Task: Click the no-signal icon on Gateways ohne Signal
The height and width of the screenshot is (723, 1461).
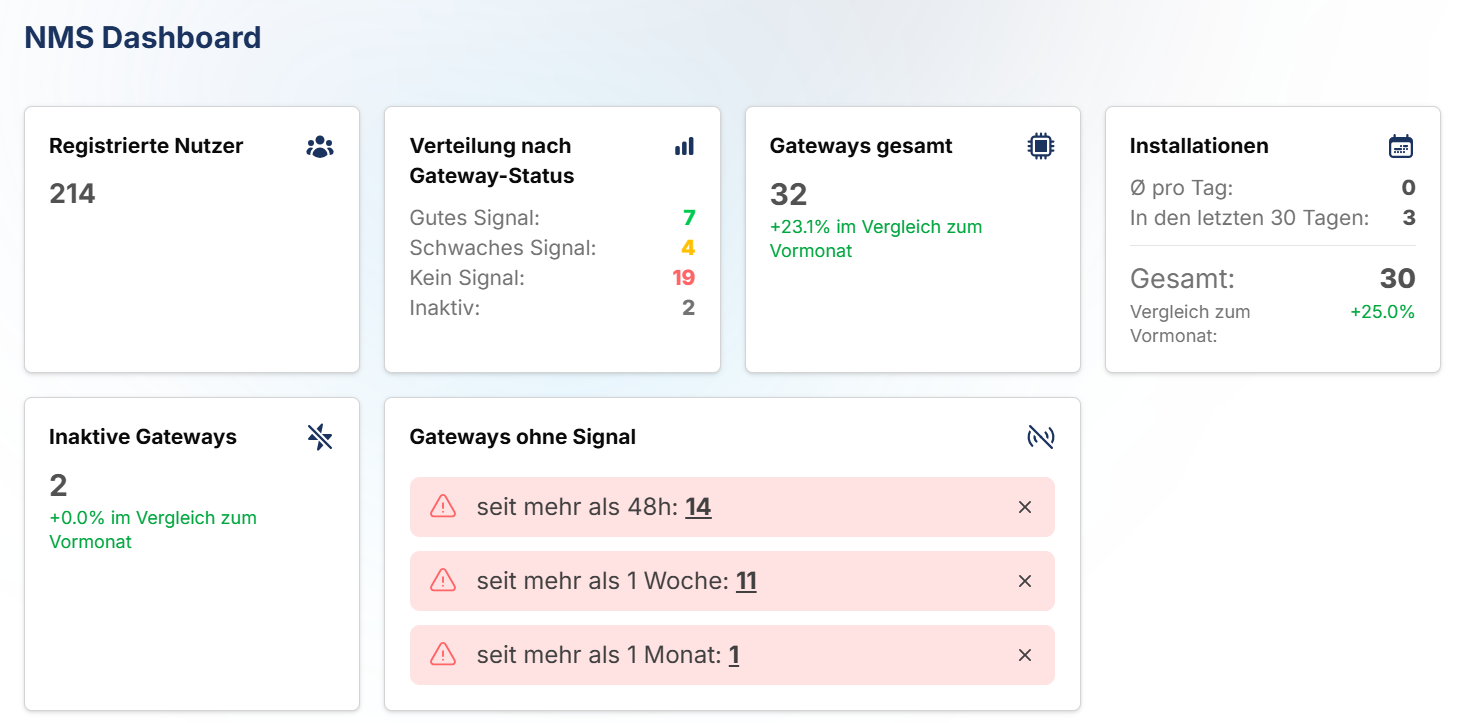Action: click(x=1041, y=437)
